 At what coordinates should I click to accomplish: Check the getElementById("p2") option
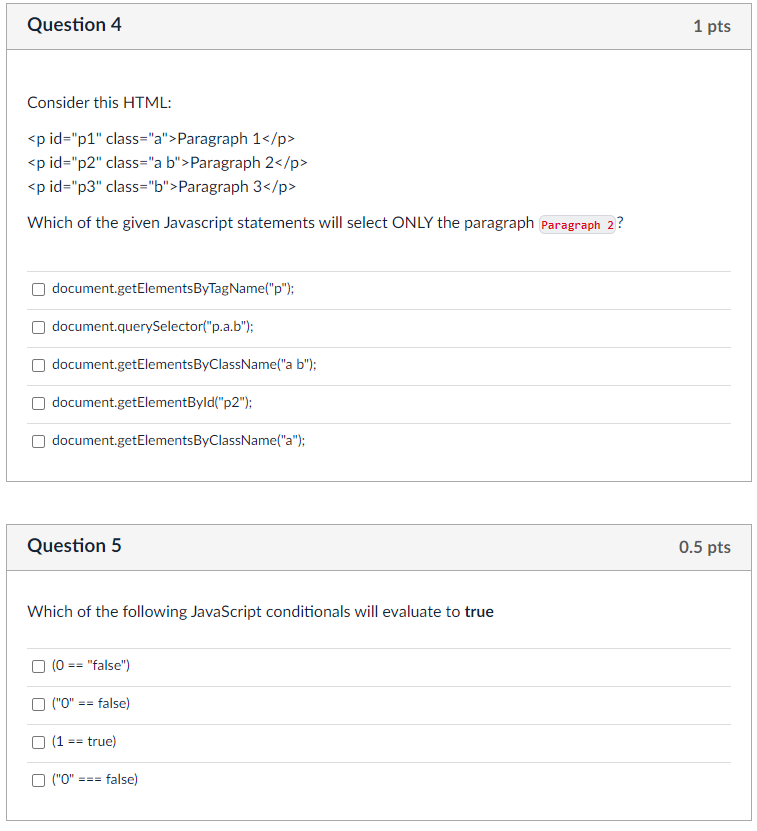[38, 404]
